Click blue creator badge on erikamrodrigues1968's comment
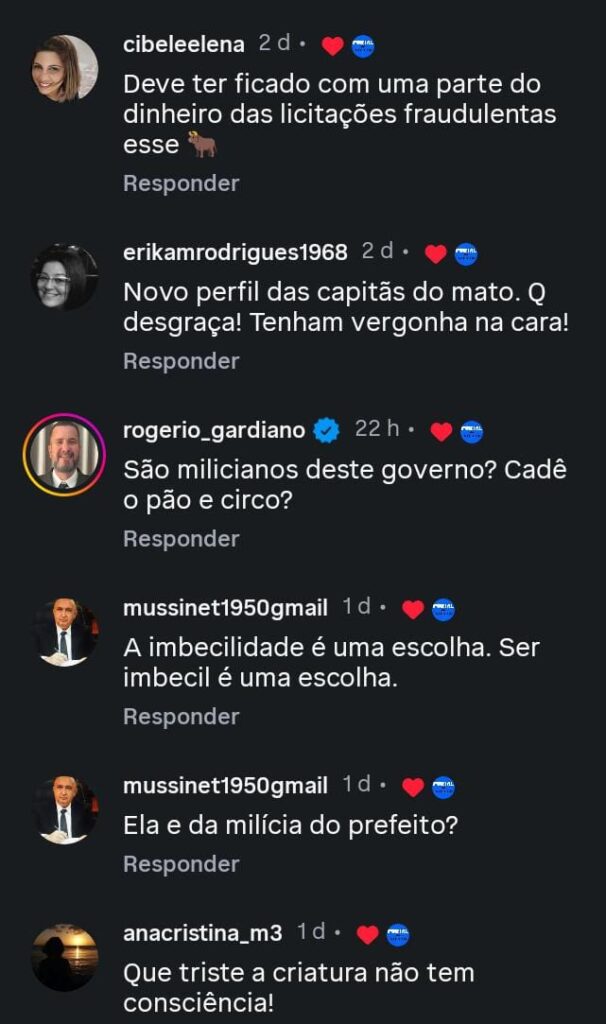606x1024 pixels. [466, 254]
